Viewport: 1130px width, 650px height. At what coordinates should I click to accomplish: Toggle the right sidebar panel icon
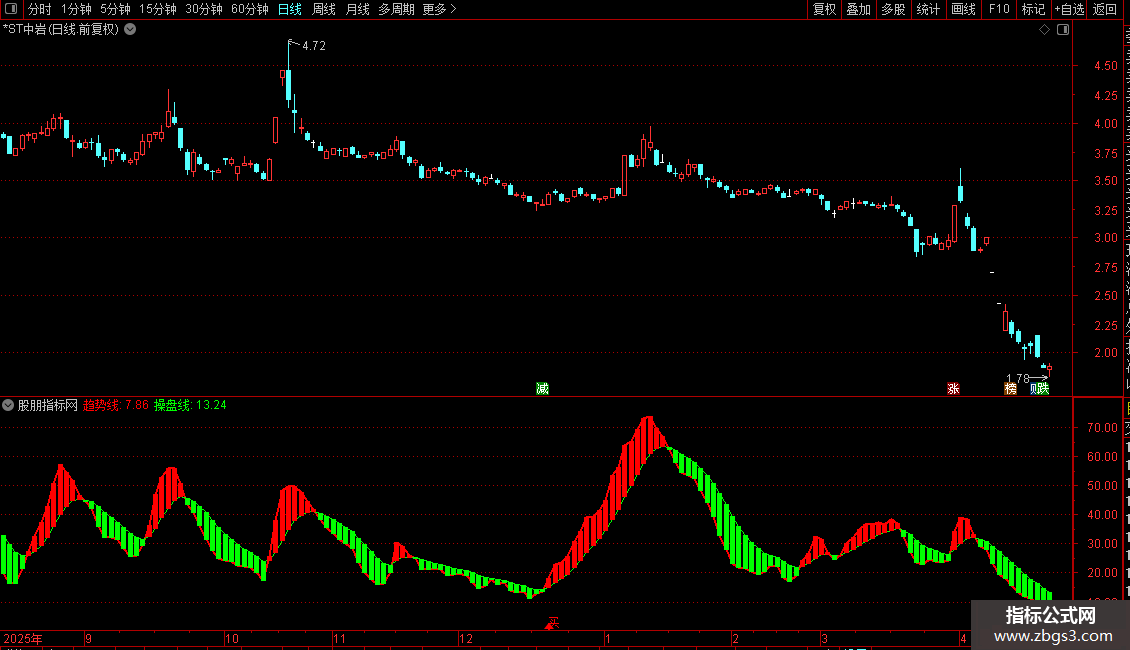[1063, 30]
